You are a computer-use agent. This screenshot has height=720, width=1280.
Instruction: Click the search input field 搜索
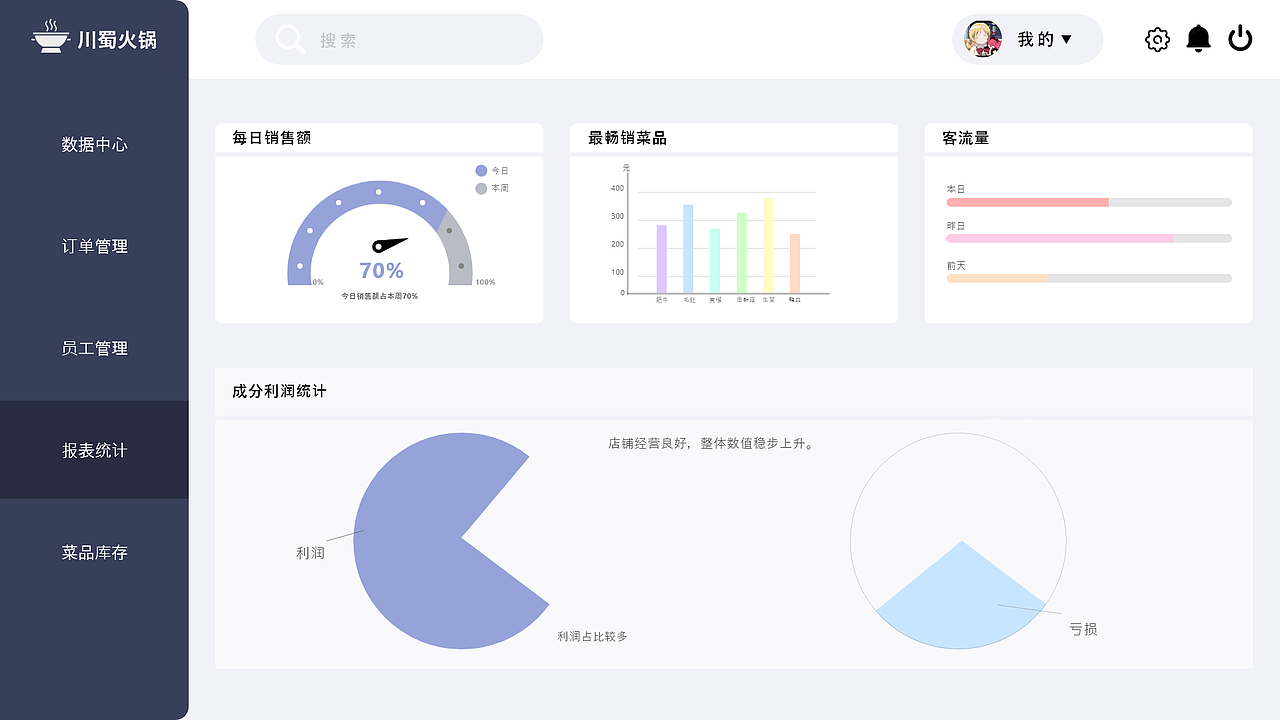point(399,40)
